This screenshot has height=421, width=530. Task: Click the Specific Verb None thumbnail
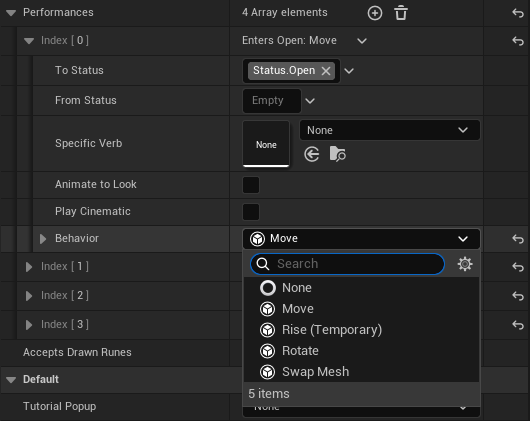(x=266, y=144)
